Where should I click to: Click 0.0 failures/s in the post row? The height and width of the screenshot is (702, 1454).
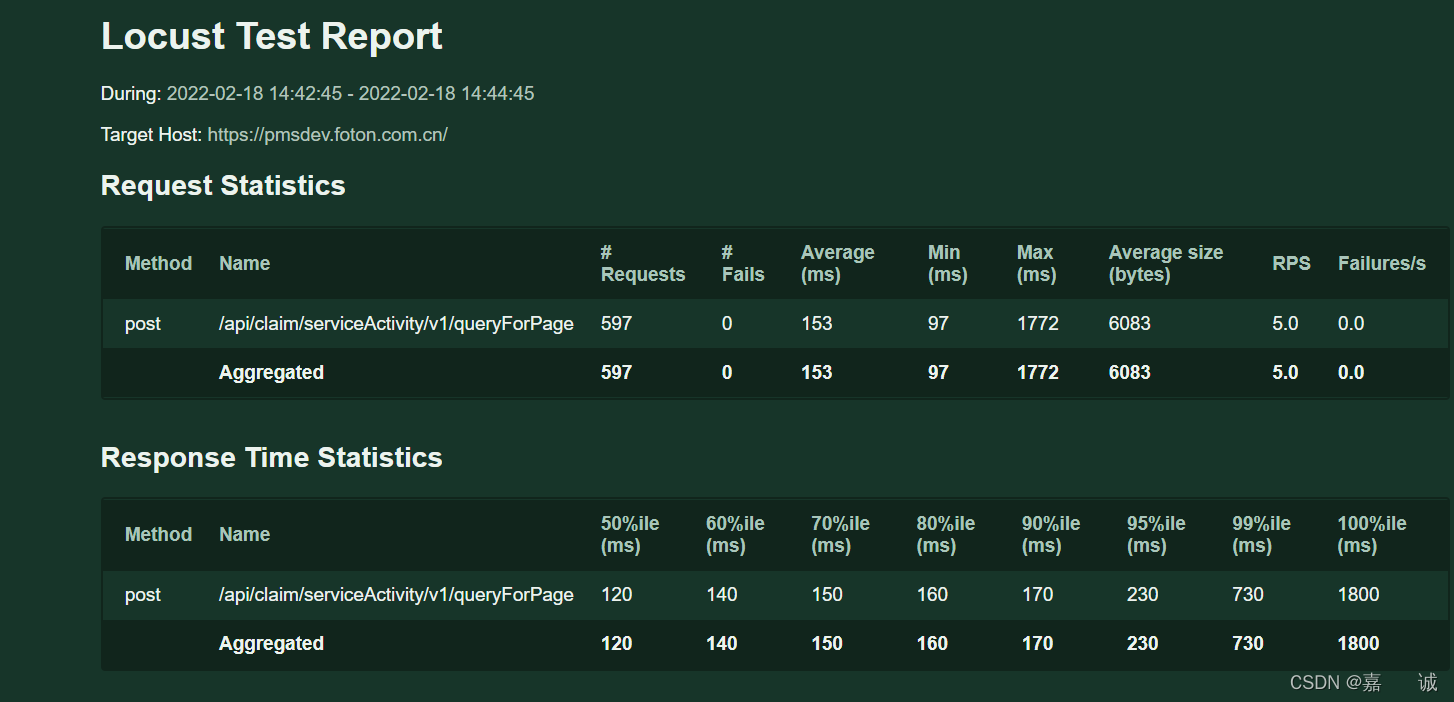click(x=1351, y=324)
